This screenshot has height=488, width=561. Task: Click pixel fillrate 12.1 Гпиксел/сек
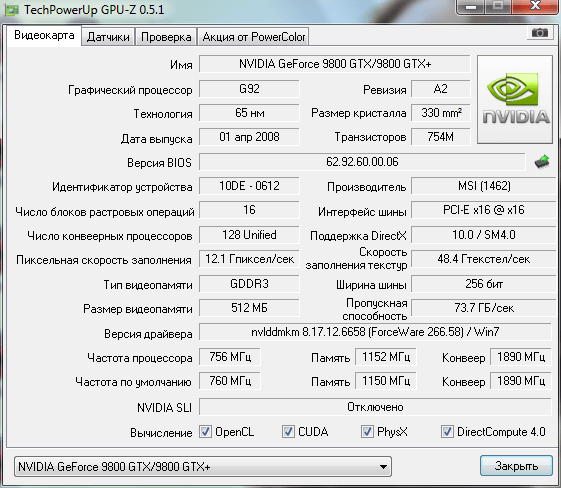click(x=249, y=259)
